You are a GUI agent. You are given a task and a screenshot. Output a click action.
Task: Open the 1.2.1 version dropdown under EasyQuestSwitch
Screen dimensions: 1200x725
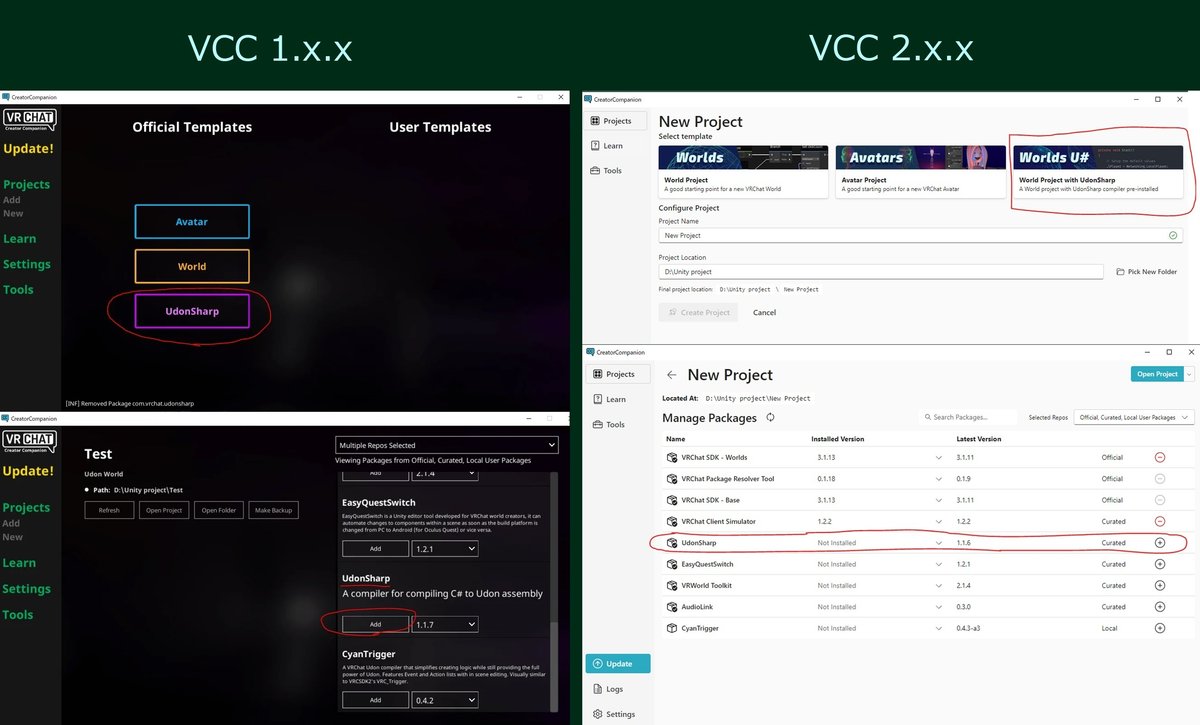click(445, 549)
